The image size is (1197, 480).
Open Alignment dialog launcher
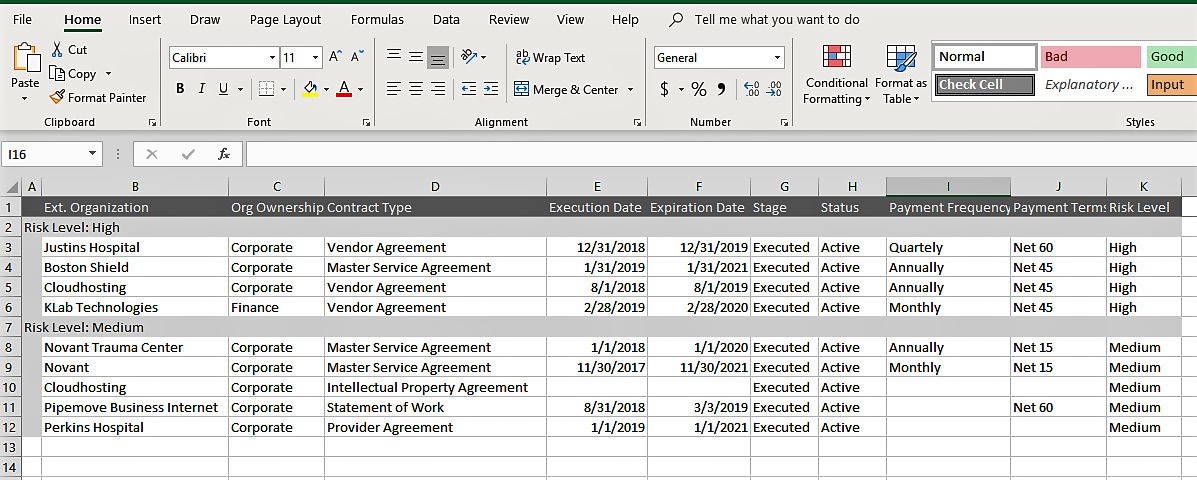click(x=636, y=122)
